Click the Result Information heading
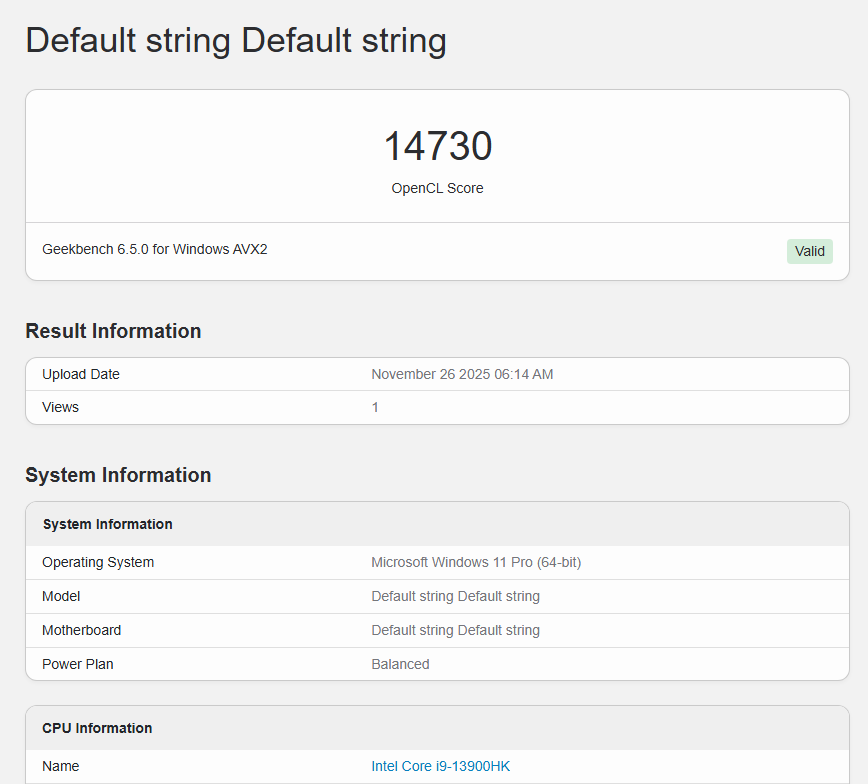Viewport: 868px width, 784px height. [x=113, y=331]
